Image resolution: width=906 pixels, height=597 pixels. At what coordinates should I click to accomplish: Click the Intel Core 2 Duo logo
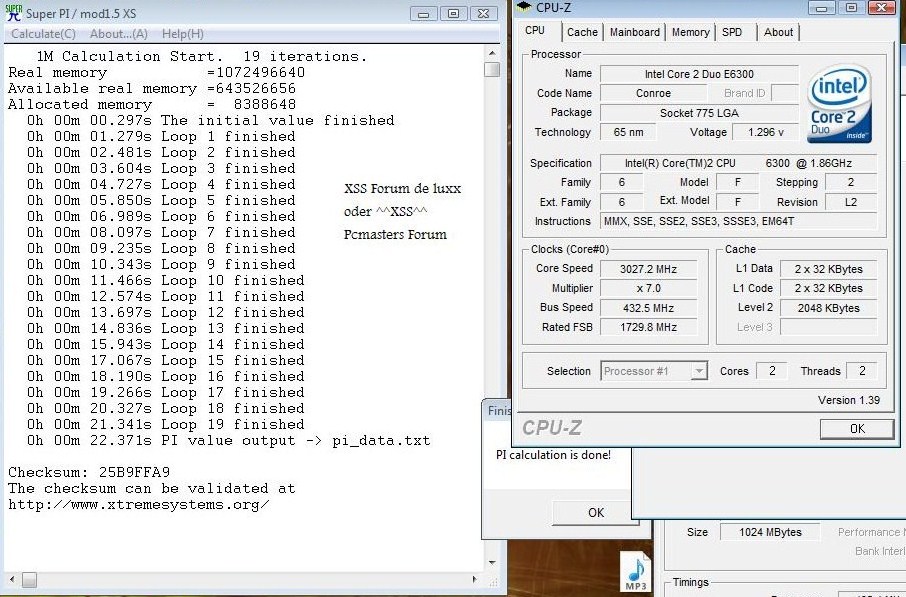pyautogui.click(x=839, y=104)
